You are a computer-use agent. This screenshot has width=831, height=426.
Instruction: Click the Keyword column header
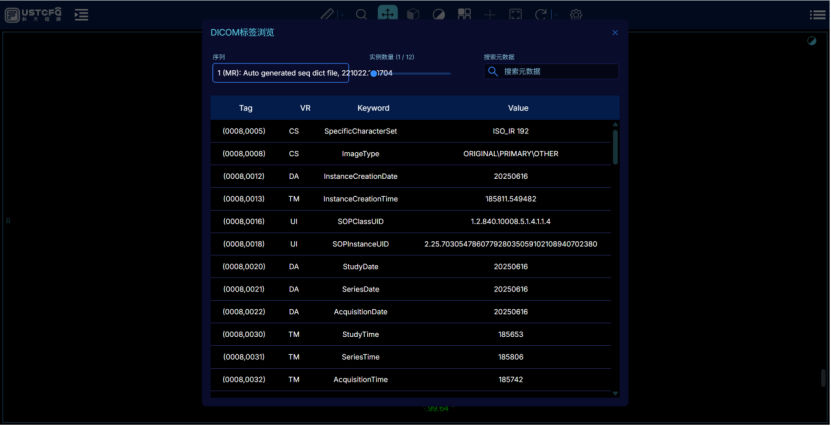[373, 108]
